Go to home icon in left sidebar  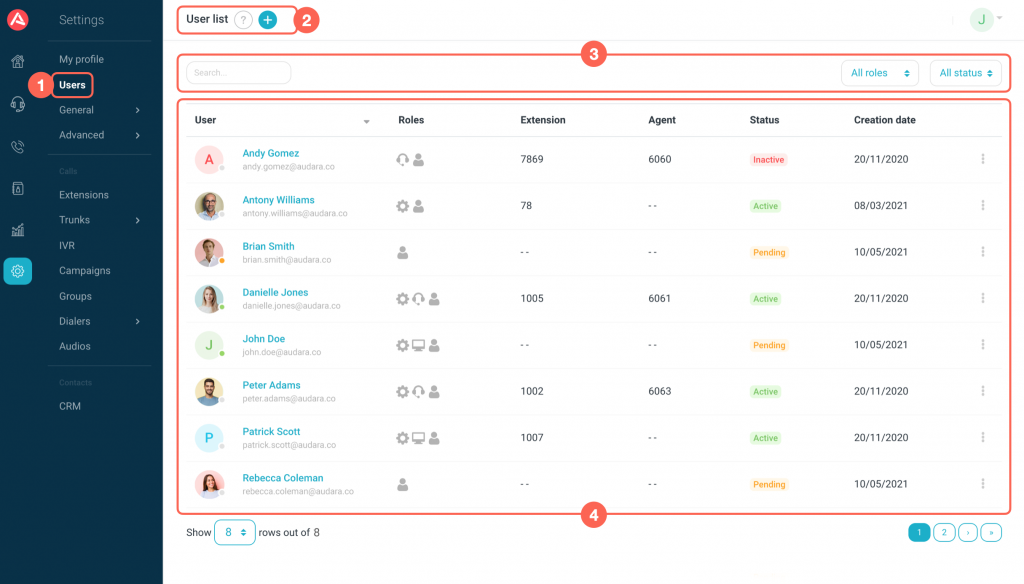pyautogui.click(x=17, y=62)
